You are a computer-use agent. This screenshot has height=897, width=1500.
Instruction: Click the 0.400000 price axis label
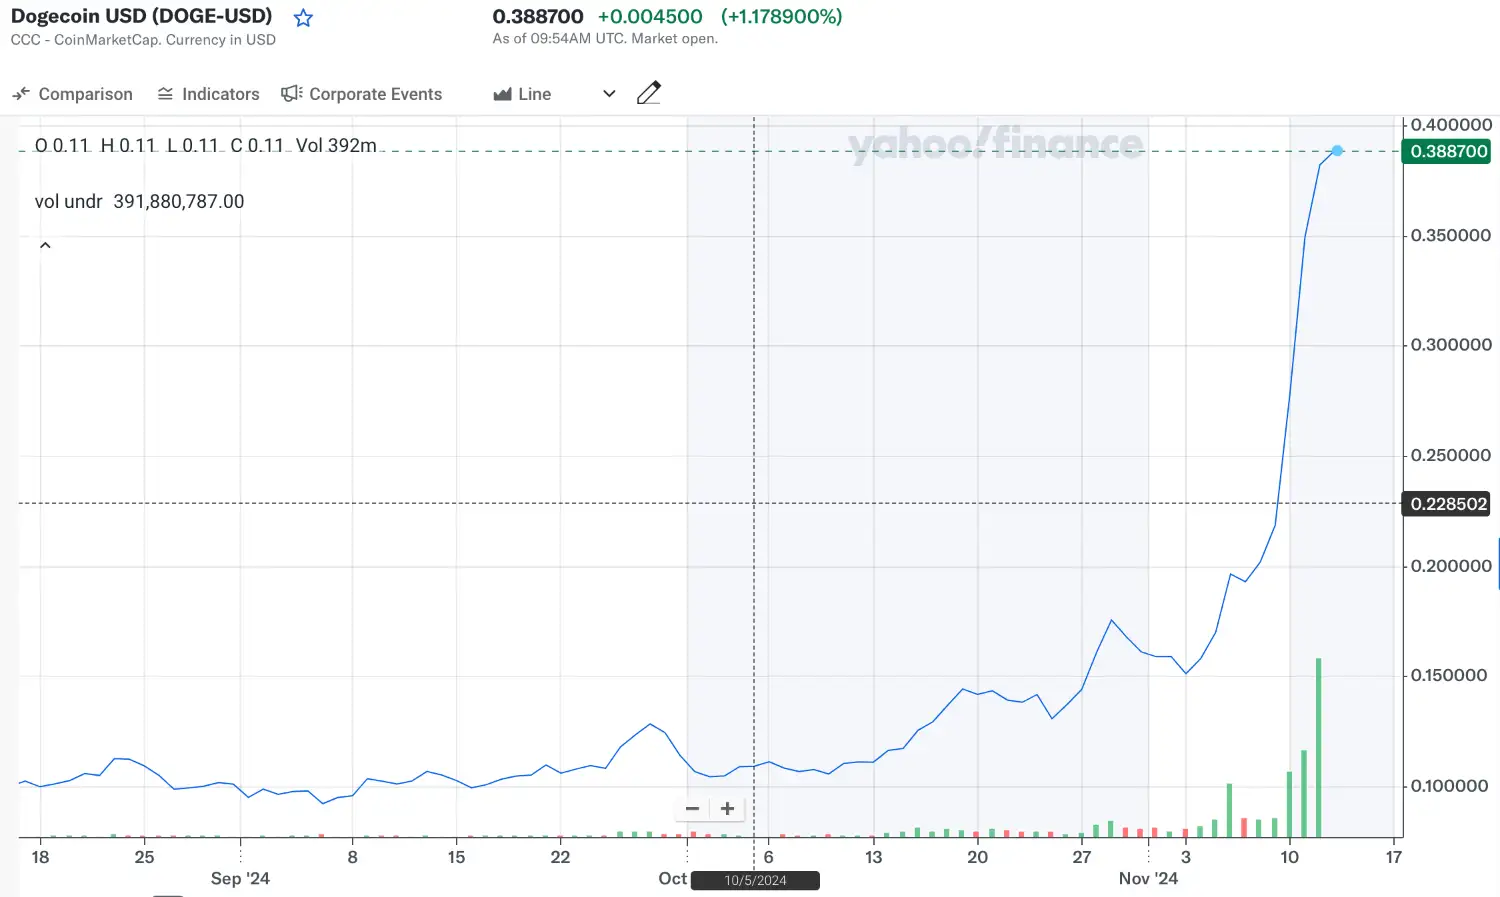(1451, 125)
